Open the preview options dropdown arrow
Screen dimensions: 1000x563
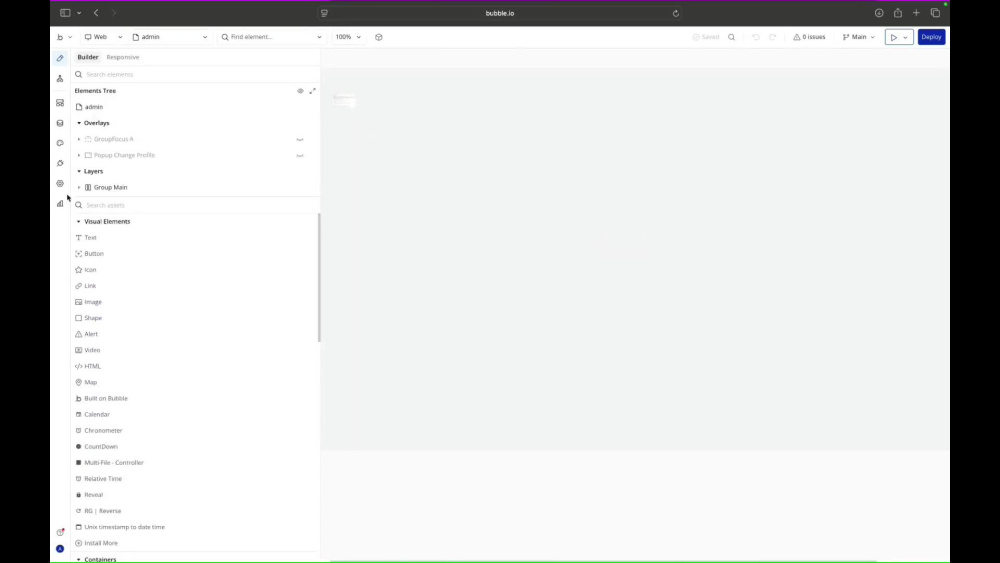point(905,37)
